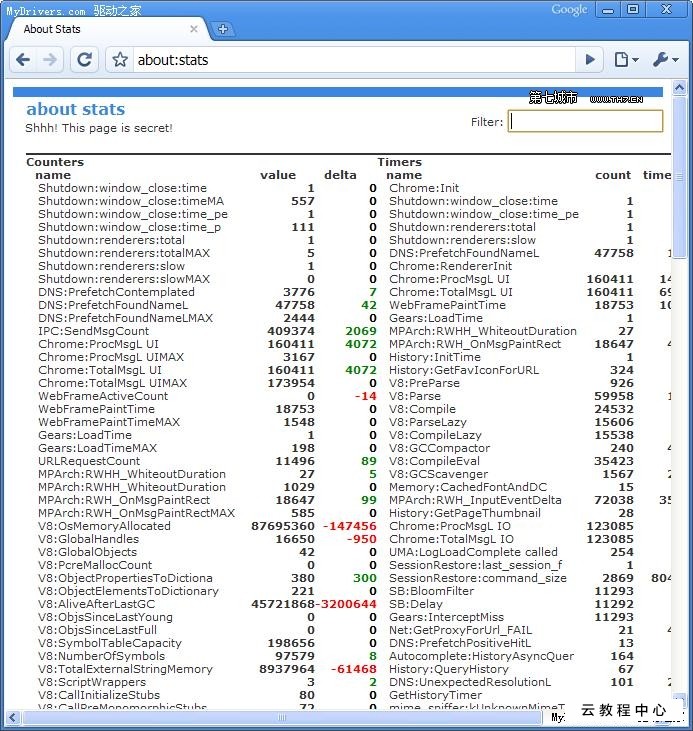Click timer 'SessionRestore:command_size'

pyautogui.click(x=478, y=578)
